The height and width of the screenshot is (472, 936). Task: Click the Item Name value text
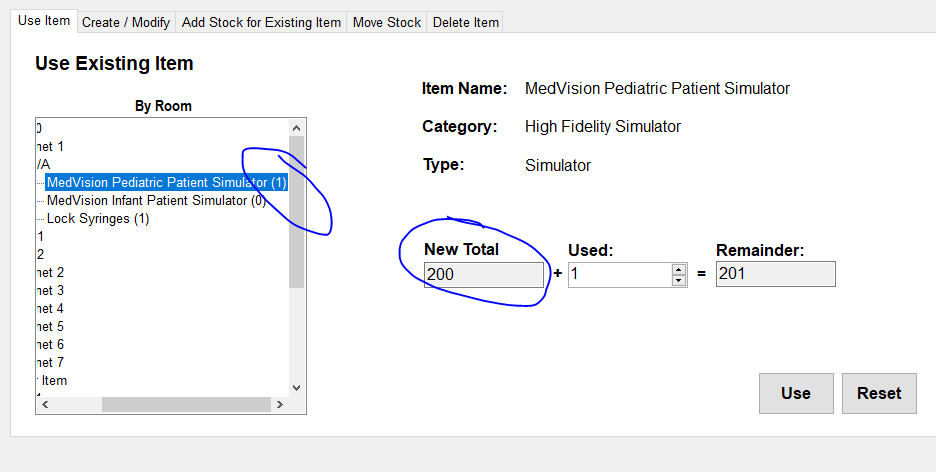coord(657,89)
